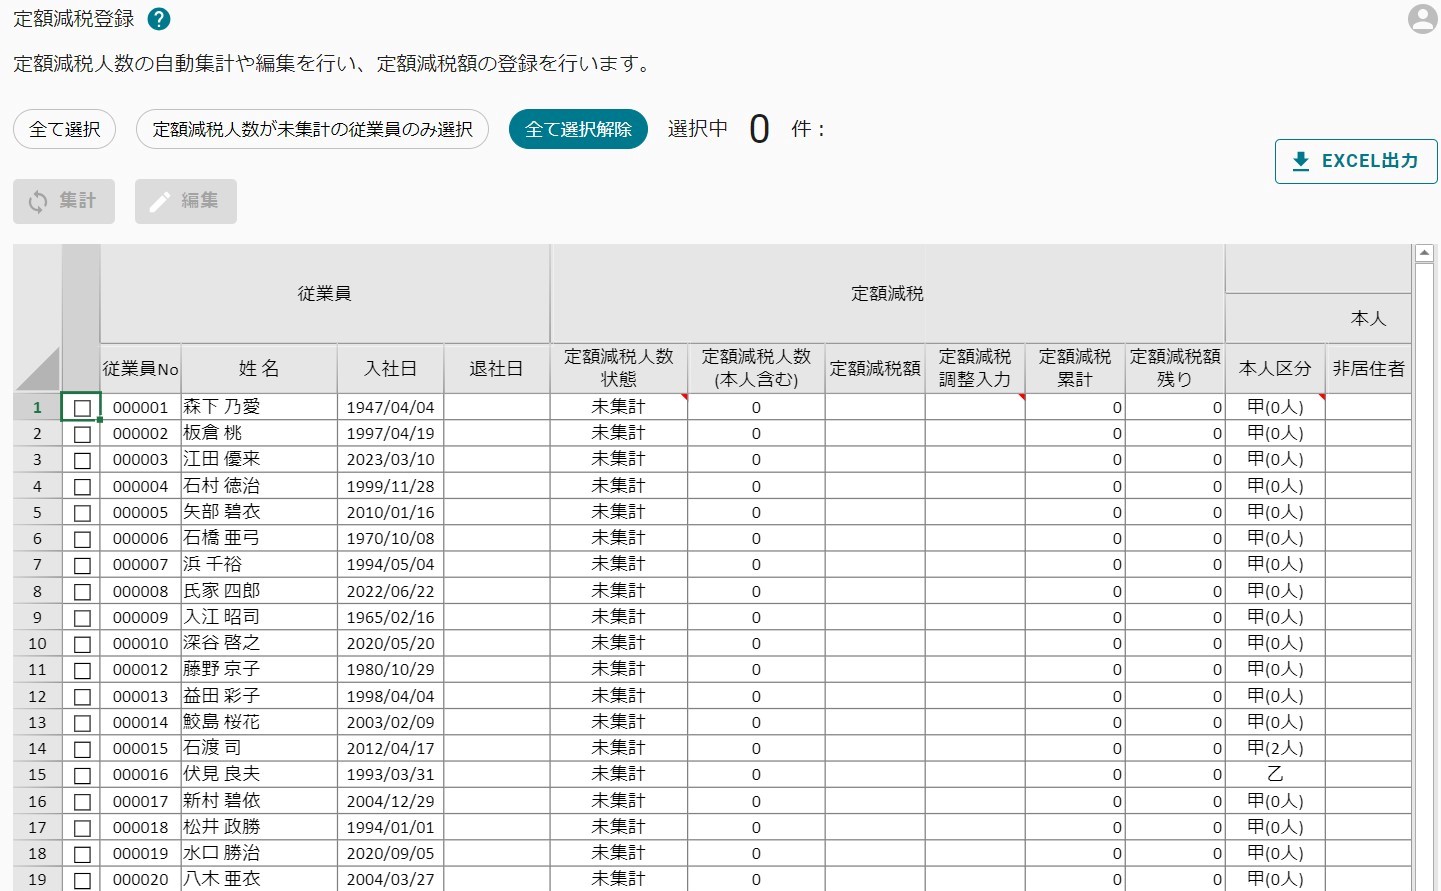Viewport: 1441px width, 891px height.
Task: Click the download icon in EXCEL出力
Action: coord(1300,161)
